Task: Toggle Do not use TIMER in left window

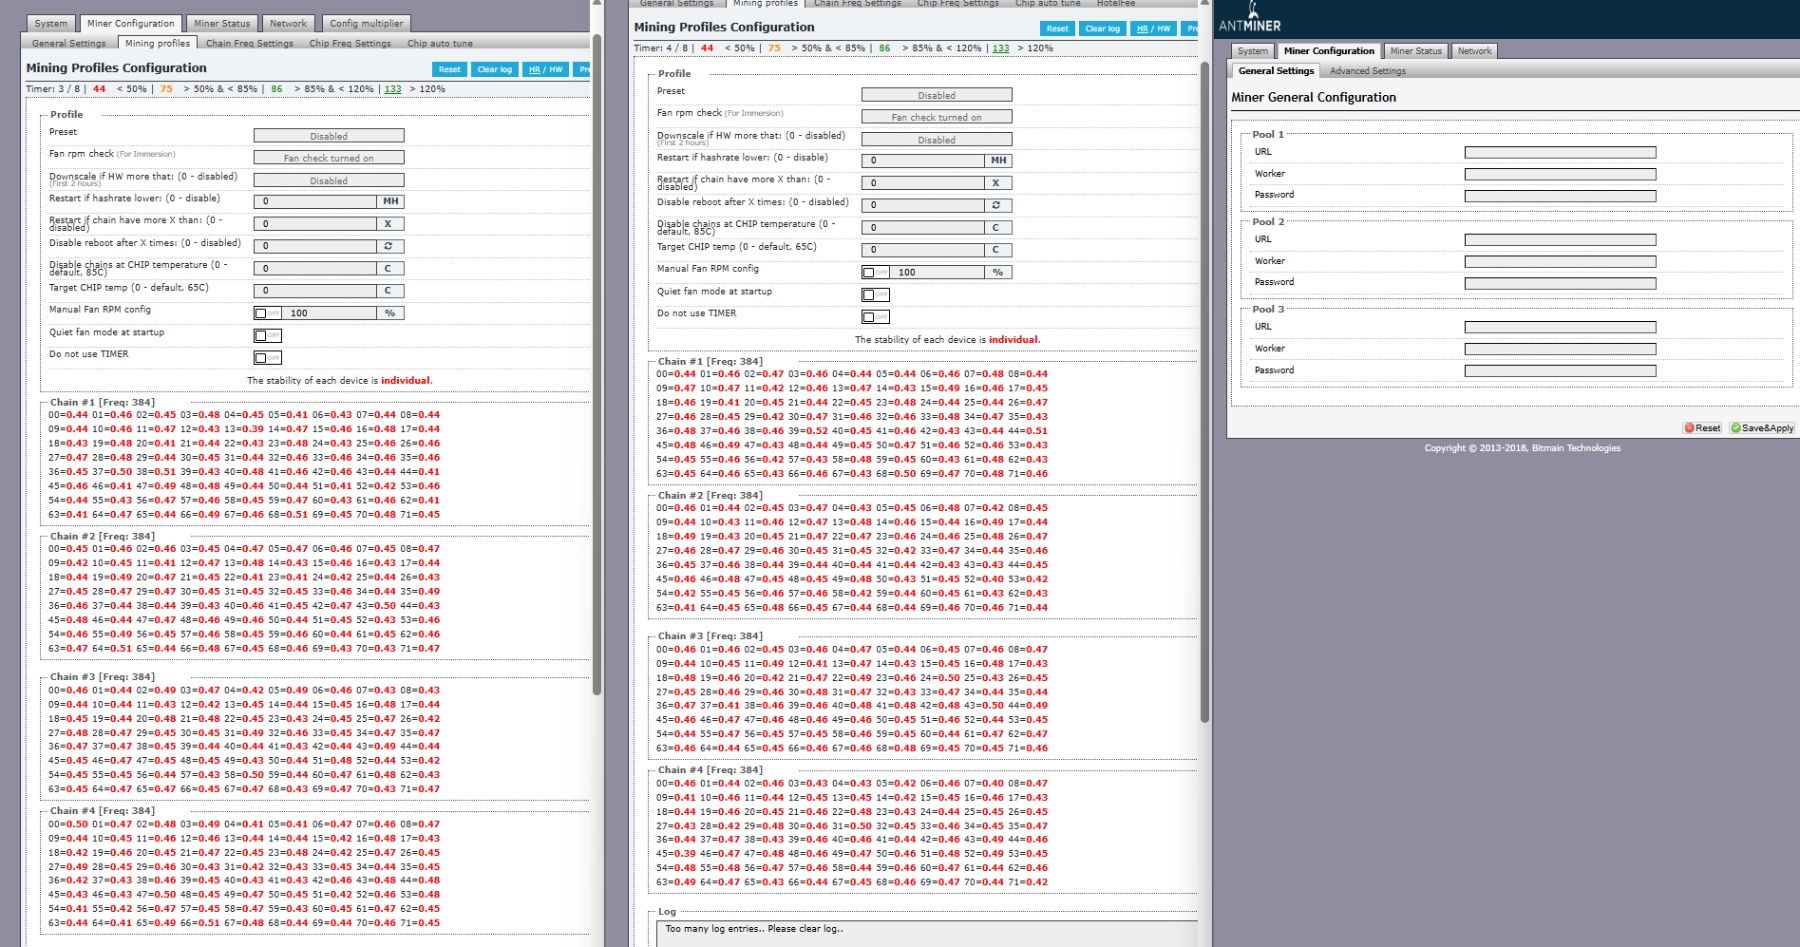Action: (267, 357)
